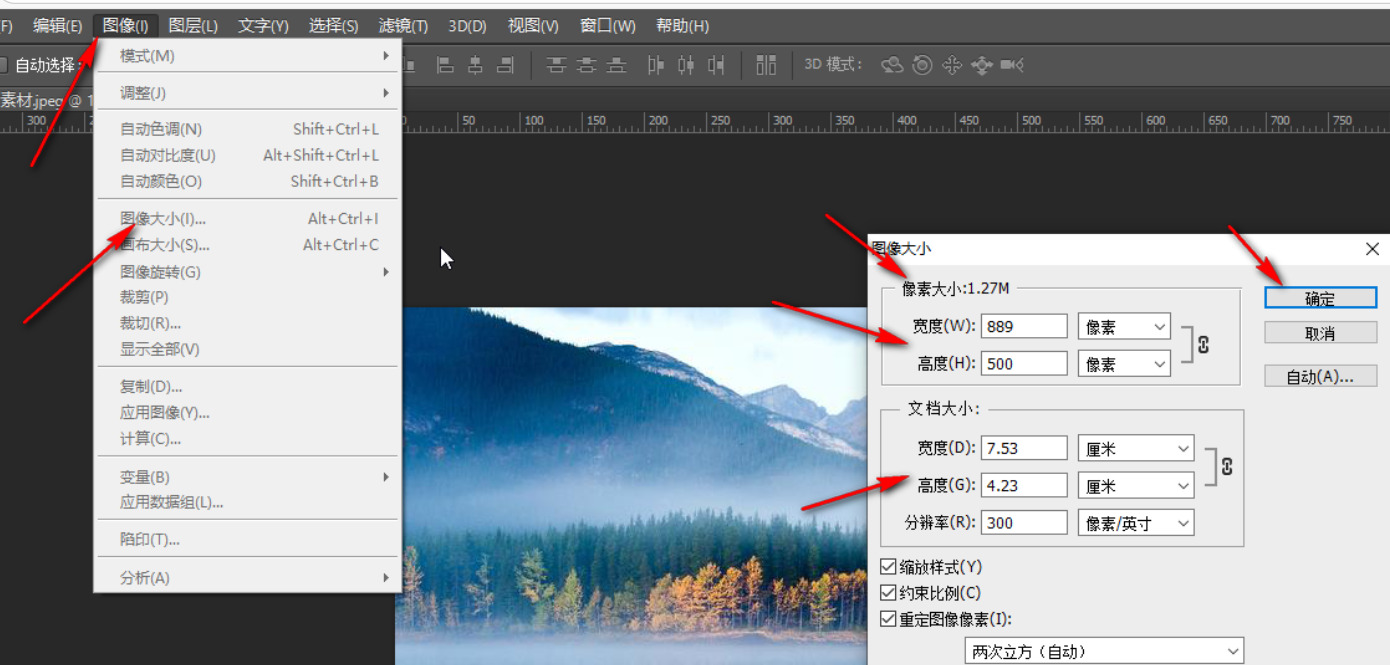Screen dimensions: 1390x665
Task: Choose 图像大小(I)... menu item
Action: tap(247, 218)
